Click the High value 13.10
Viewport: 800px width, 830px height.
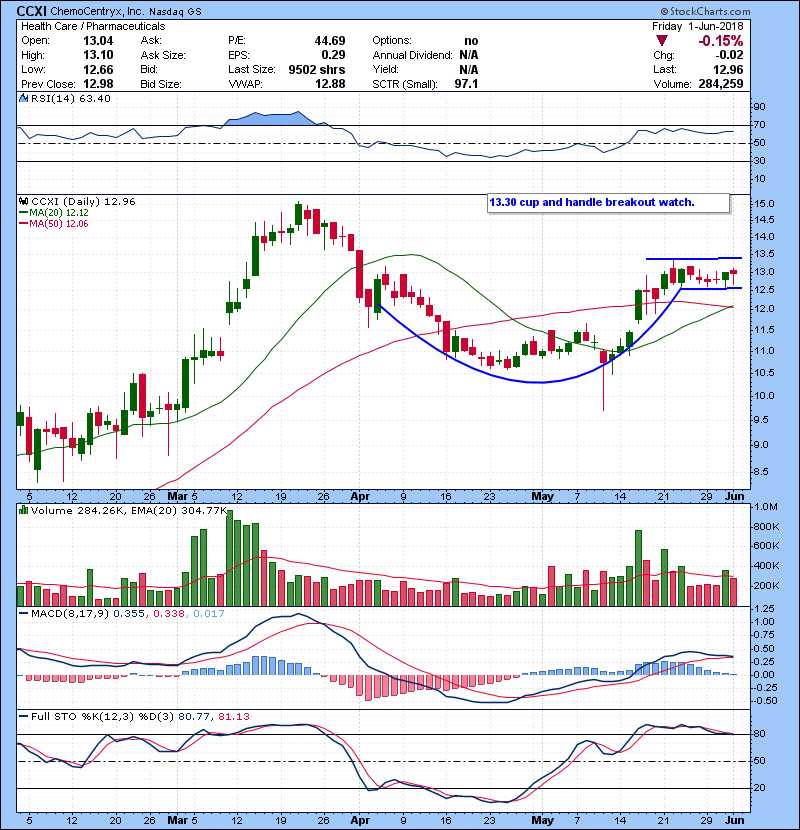coord(98,55)
